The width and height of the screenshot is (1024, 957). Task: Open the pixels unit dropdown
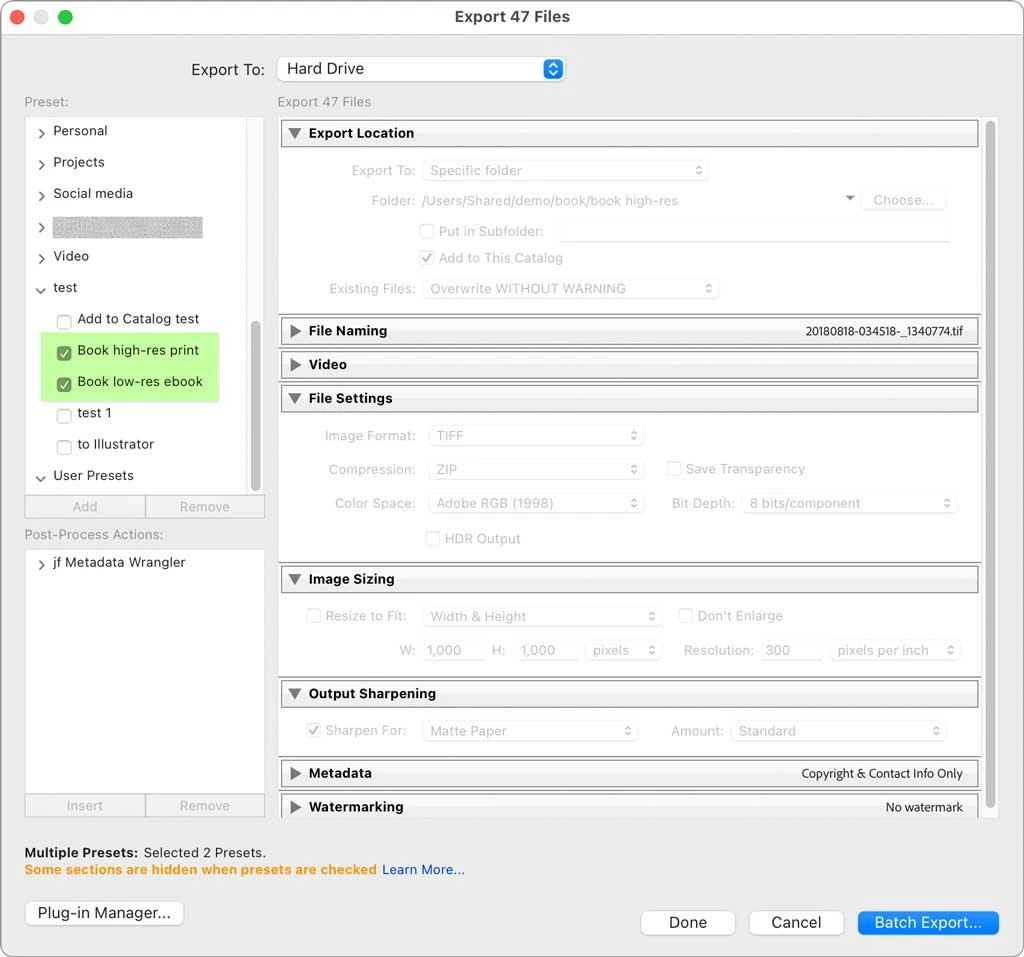click(x=623, y=650)
